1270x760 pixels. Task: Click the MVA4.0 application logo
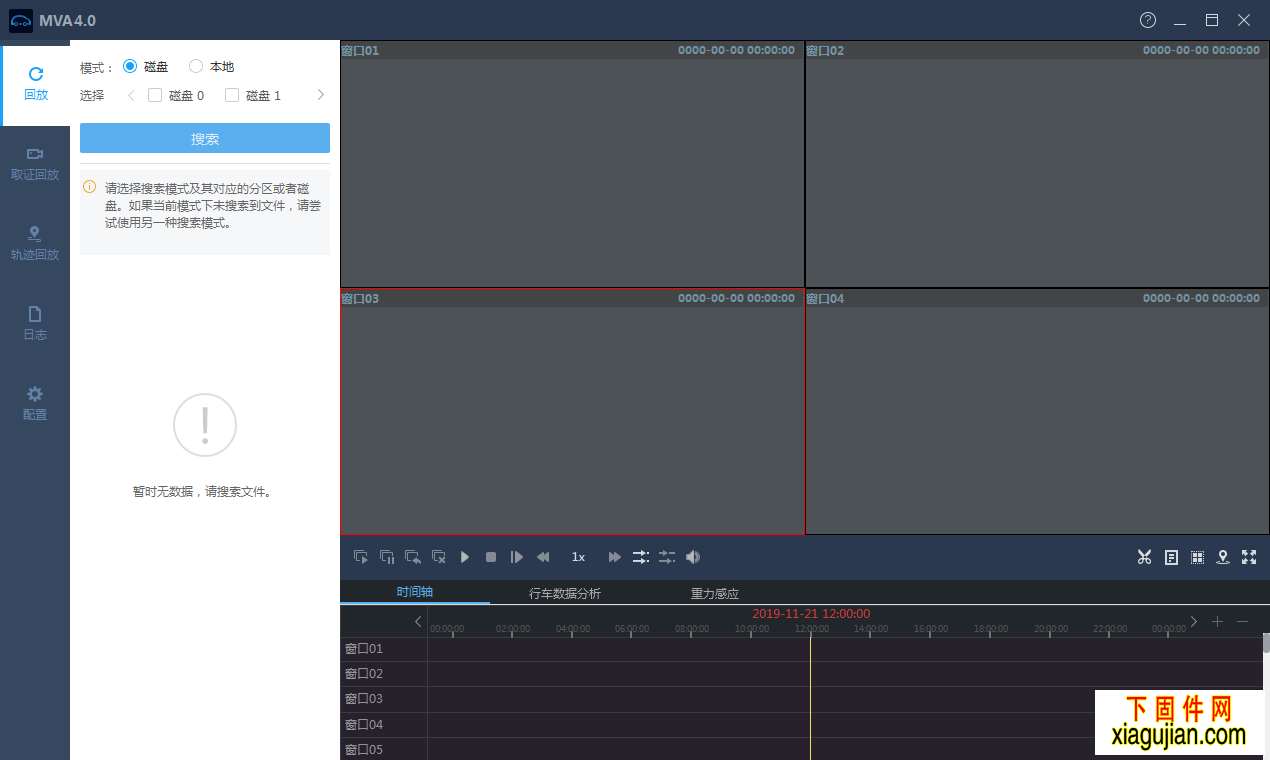(21, 20)
